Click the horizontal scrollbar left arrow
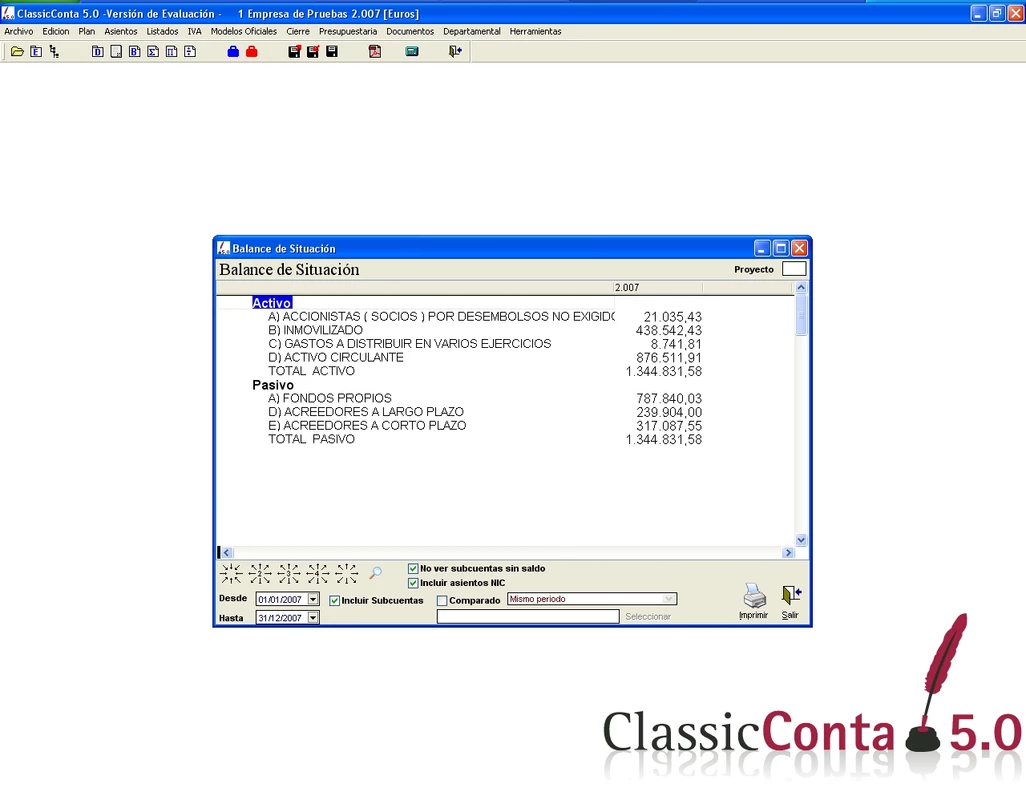Viewport: 1026px width, 800px height. pos(226,553)
